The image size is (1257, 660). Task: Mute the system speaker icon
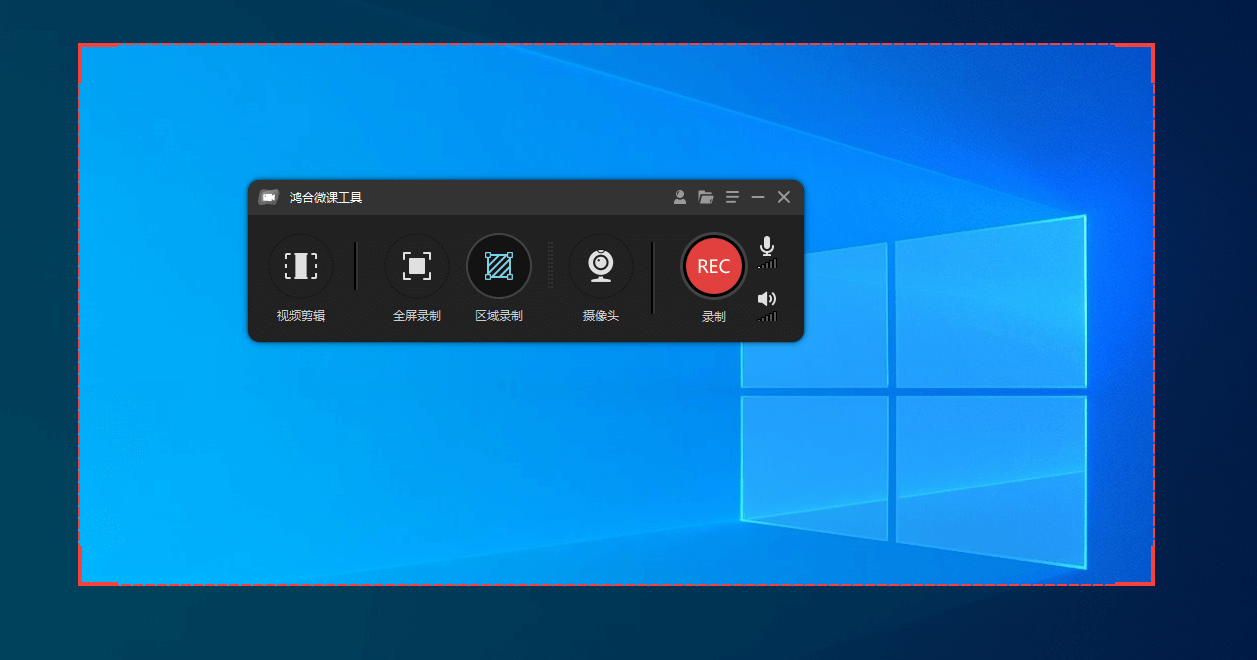[x=767, y=299]
